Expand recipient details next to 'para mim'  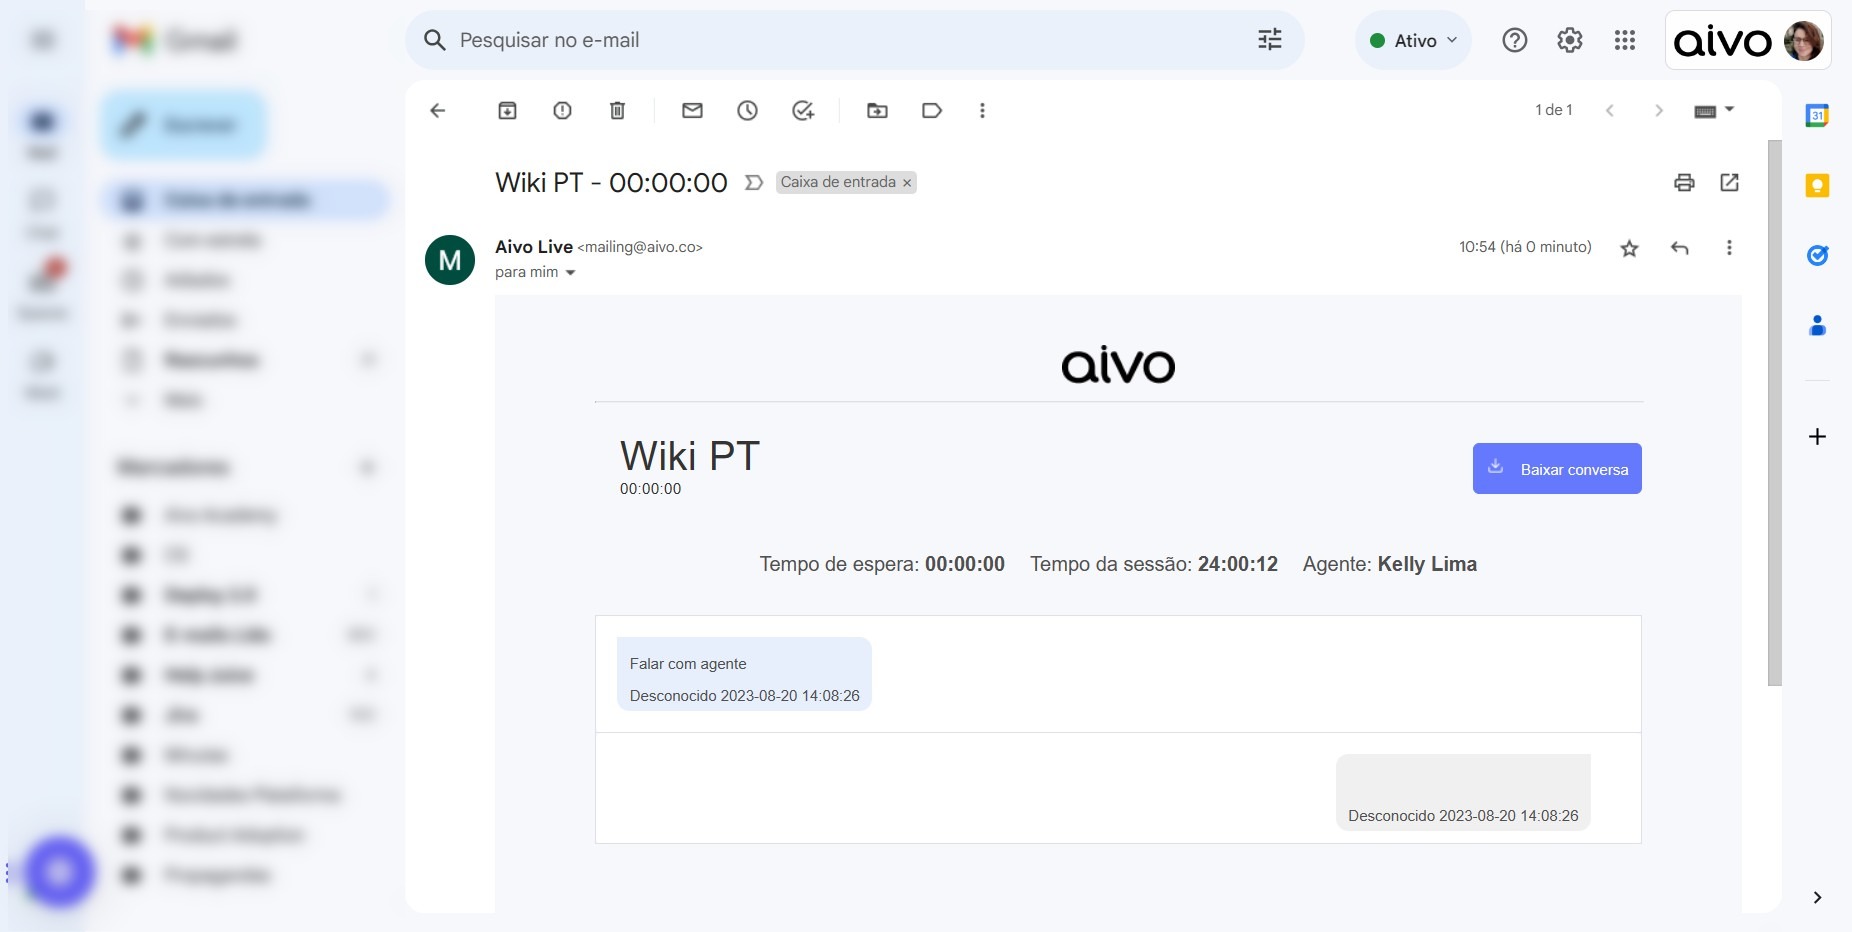click(x=571, y=273)
